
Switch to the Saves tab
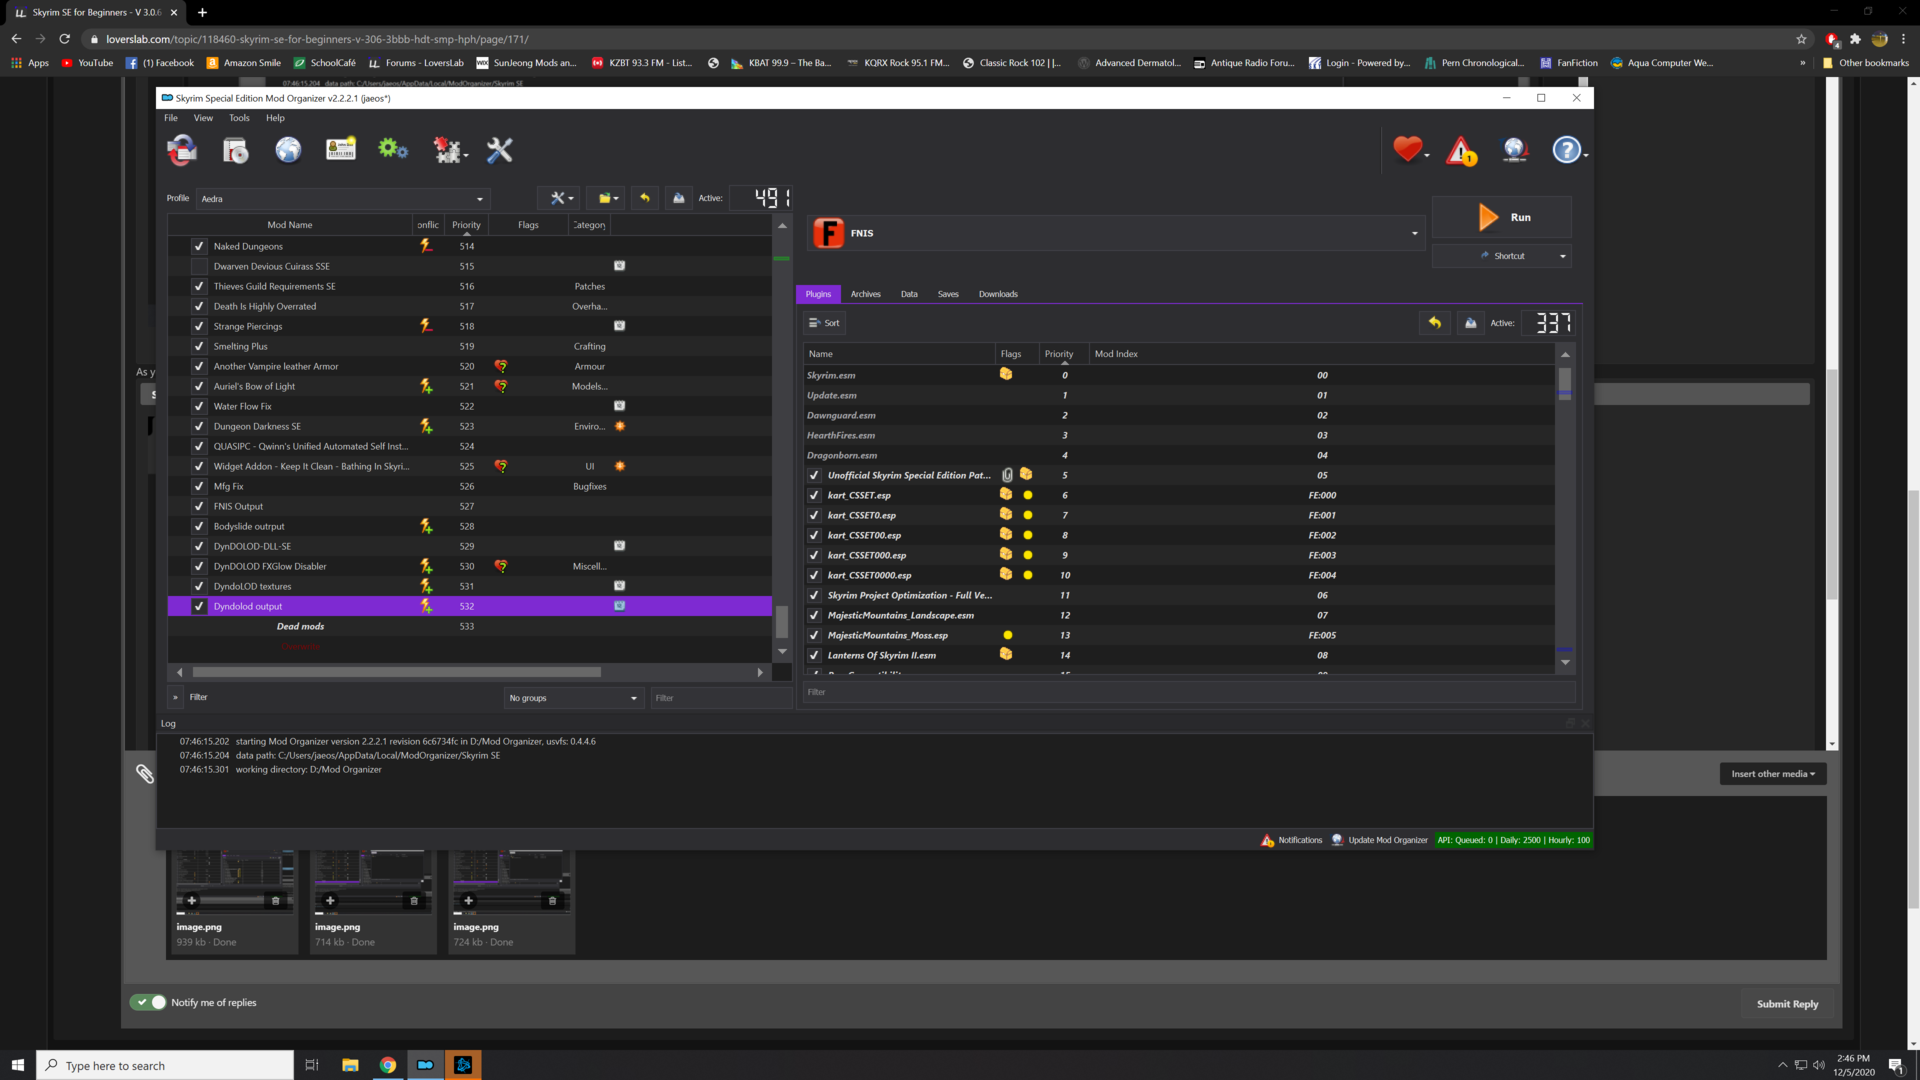pos(948,294)
